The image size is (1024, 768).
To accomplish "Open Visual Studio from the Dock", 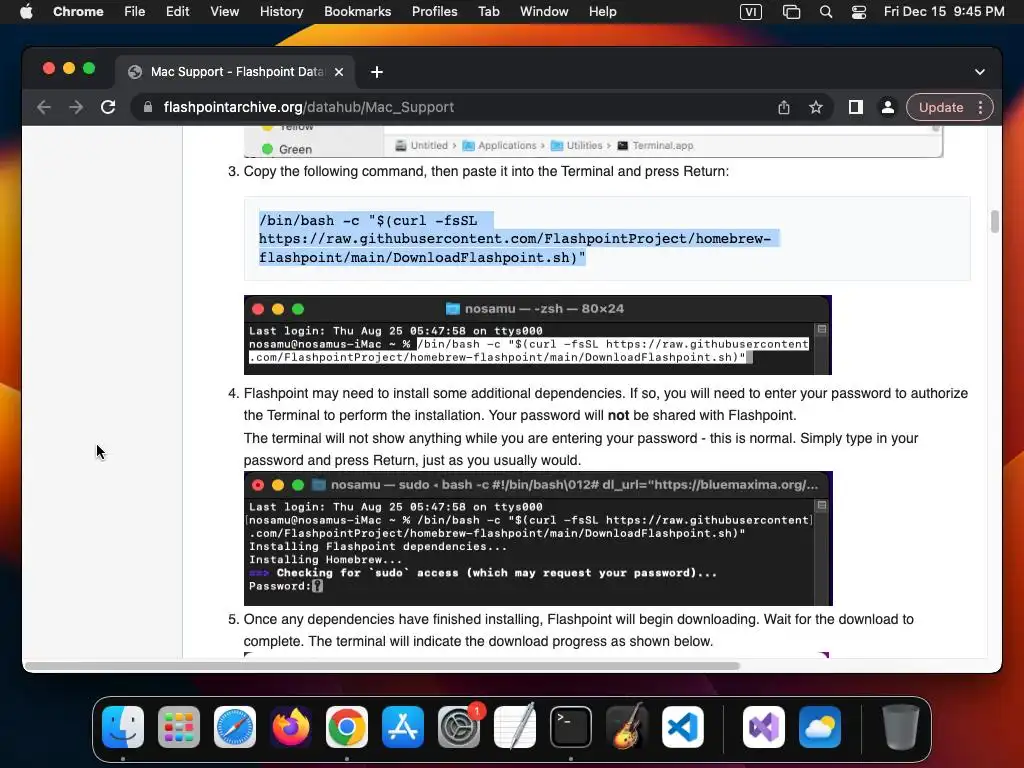I will point(764,727).
